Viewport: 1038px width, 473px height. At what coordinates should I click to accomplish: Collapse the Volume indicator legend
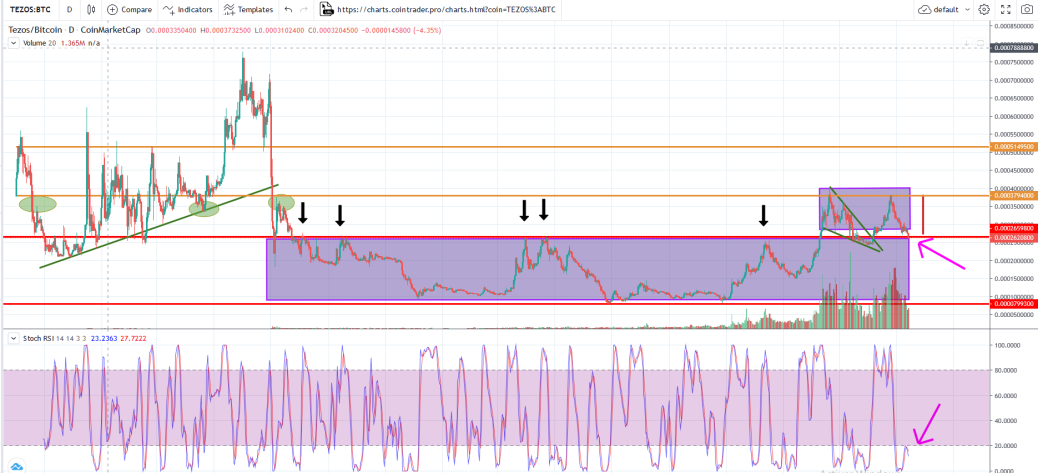pyautogui.click(x=13, y=43)
